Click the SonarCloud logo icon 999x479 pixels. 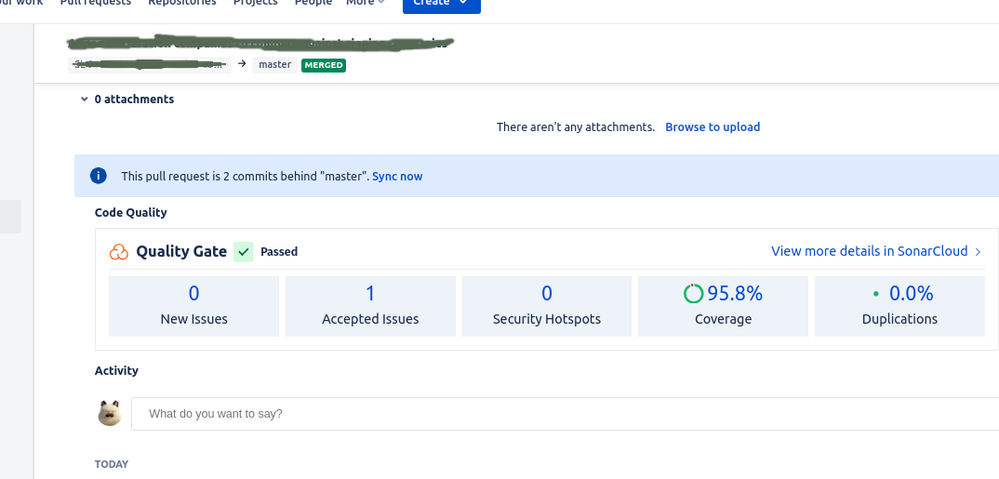[119, 252]
